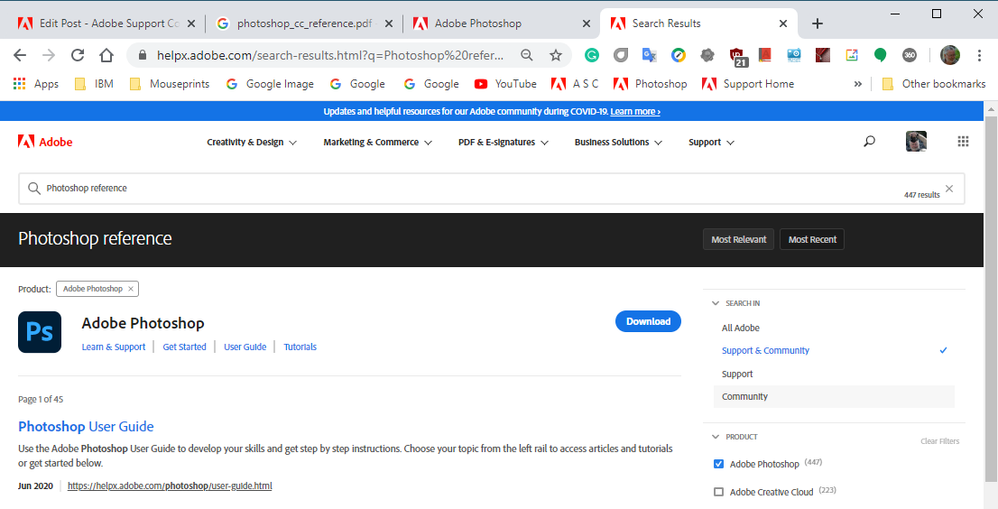Uncheck the Adobe Photoshop product filter
The height and width of the screenshot is (509, 998).
pos(719,464)
